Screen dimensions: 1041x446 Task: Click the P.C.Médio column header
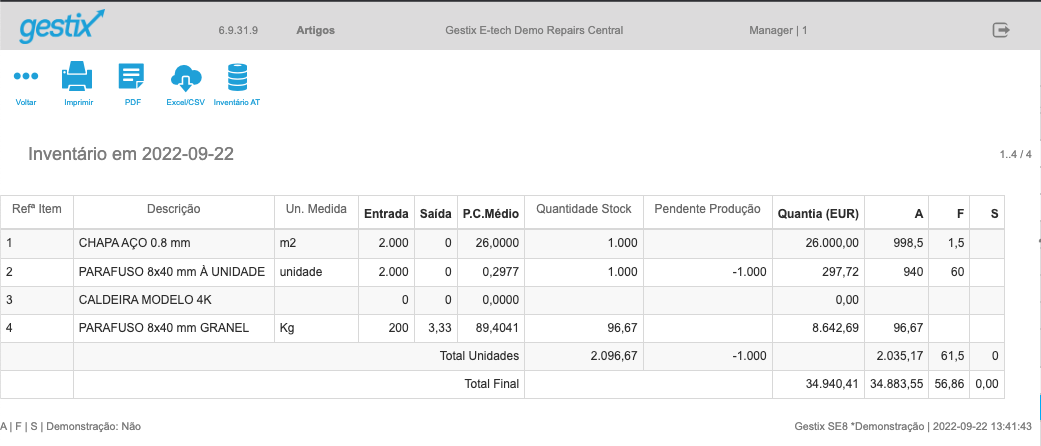491,214
